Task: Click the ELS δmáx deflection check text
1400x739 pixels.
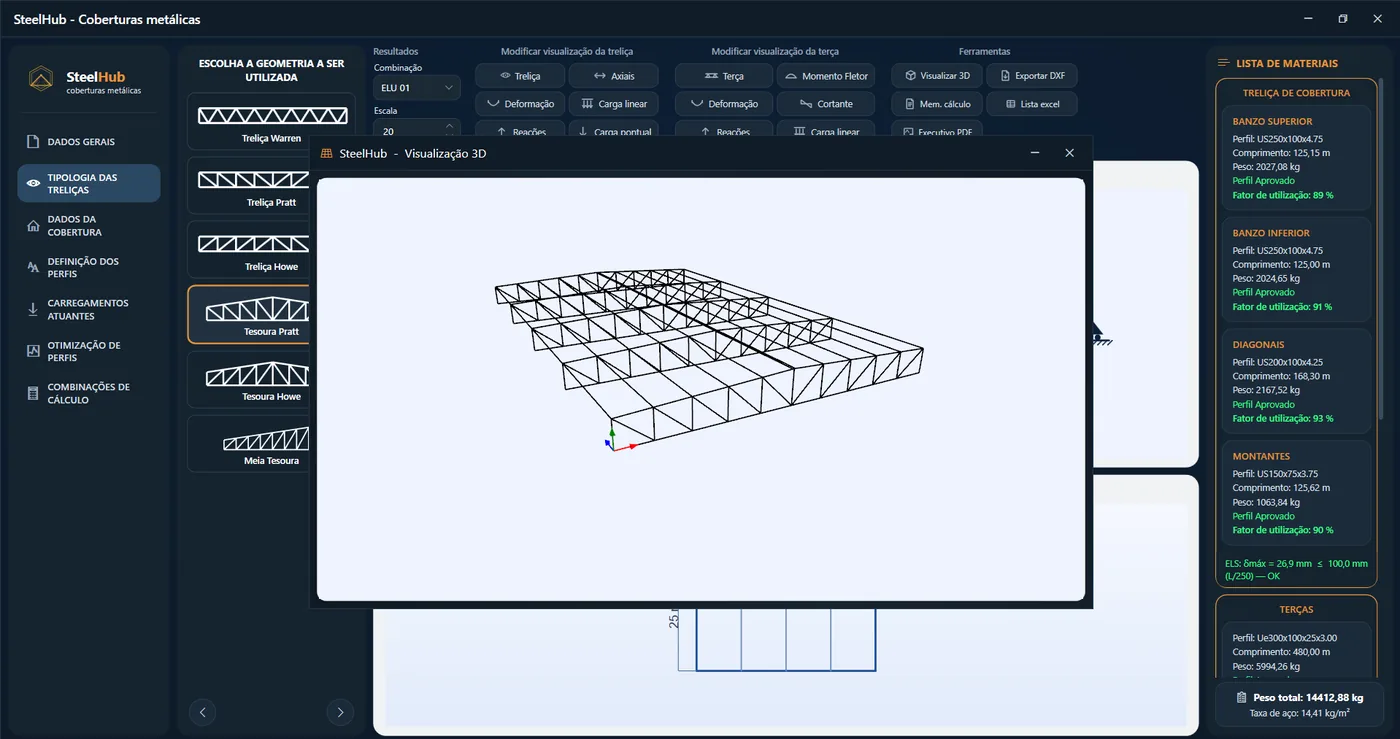Action: click(1296, 570)
